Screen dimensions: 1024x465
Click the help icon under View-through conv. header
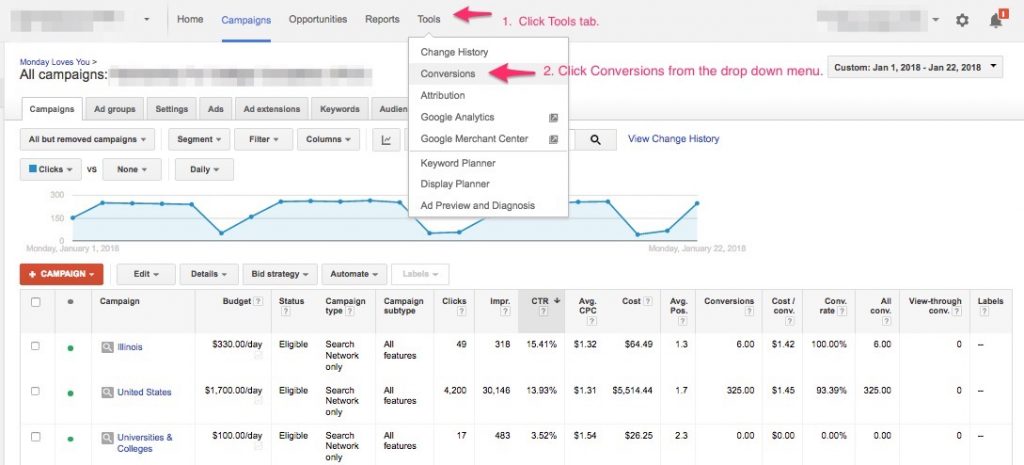coord(957,312)
